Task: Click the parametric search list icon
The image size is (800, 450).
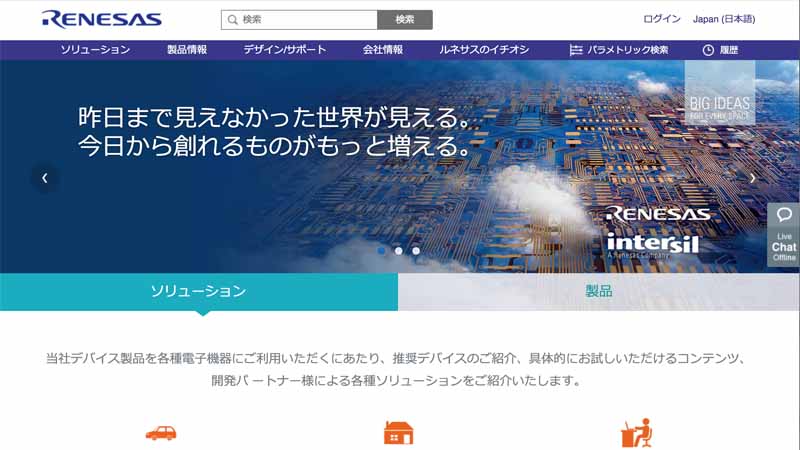Action: coord(576,50)
